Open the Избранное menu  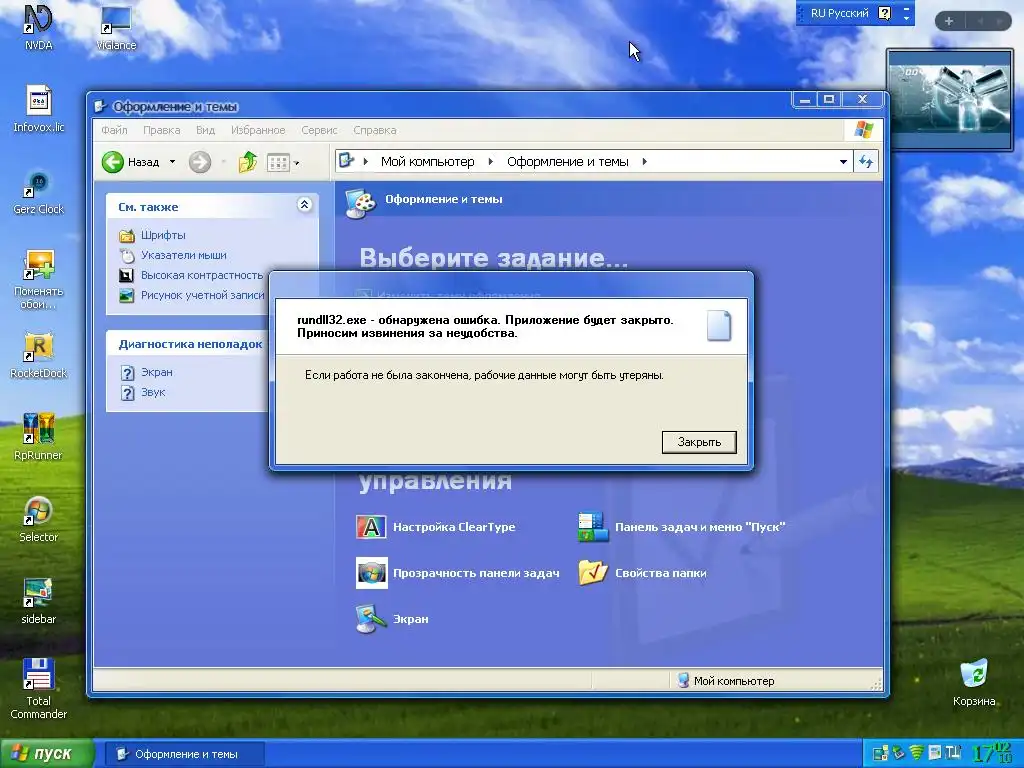258,130
